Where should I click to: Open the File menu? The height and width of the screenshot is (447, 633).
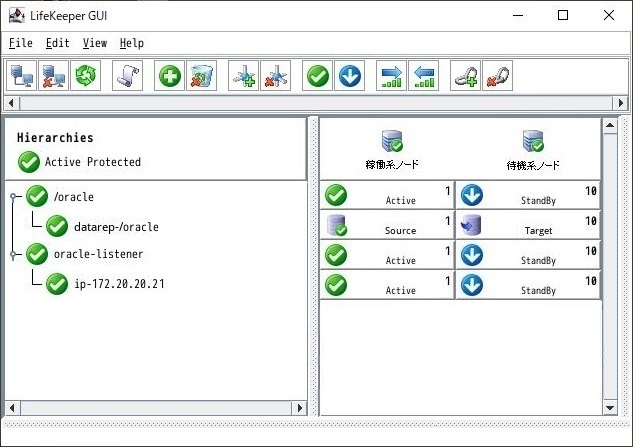[21, 43]
